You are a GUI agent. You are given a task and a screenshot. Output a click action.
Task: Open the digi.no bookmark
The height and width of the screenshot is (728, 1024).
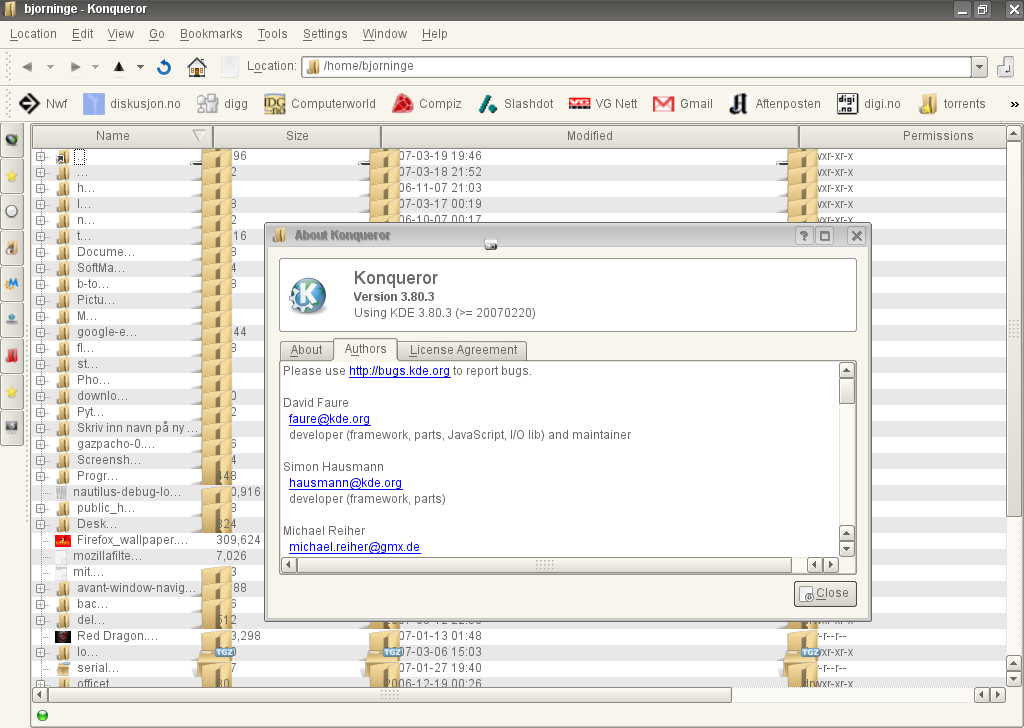[869, 104]
